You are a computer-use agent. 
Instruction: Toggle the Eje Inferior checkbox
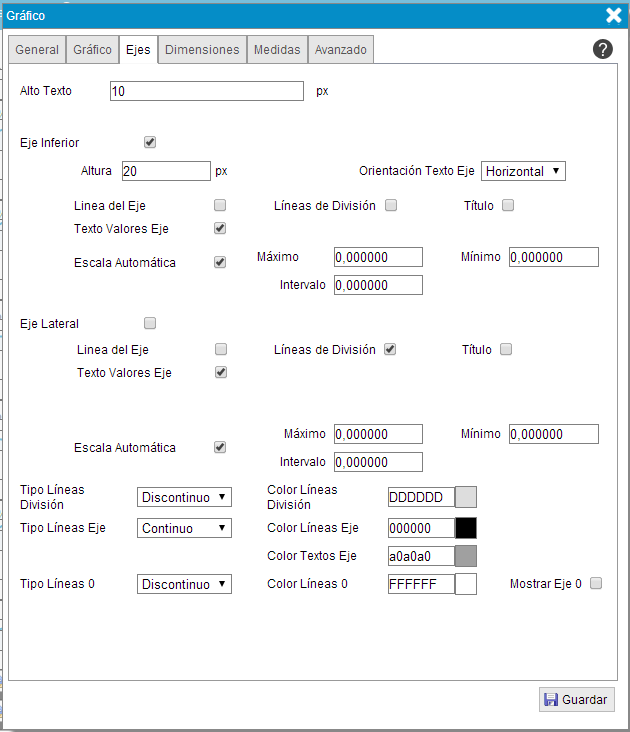150,142
